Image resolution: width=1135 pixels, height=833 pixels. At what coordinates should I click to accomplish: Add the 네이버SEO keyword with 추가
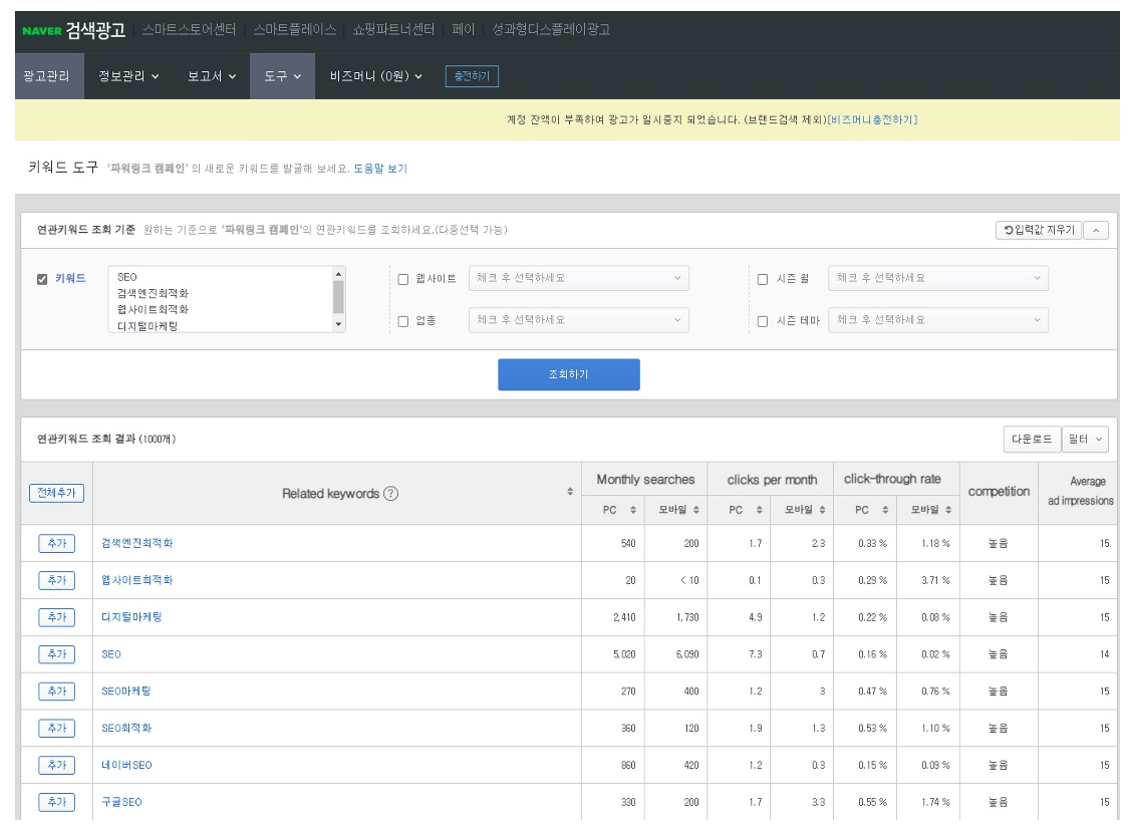(56, 765)
